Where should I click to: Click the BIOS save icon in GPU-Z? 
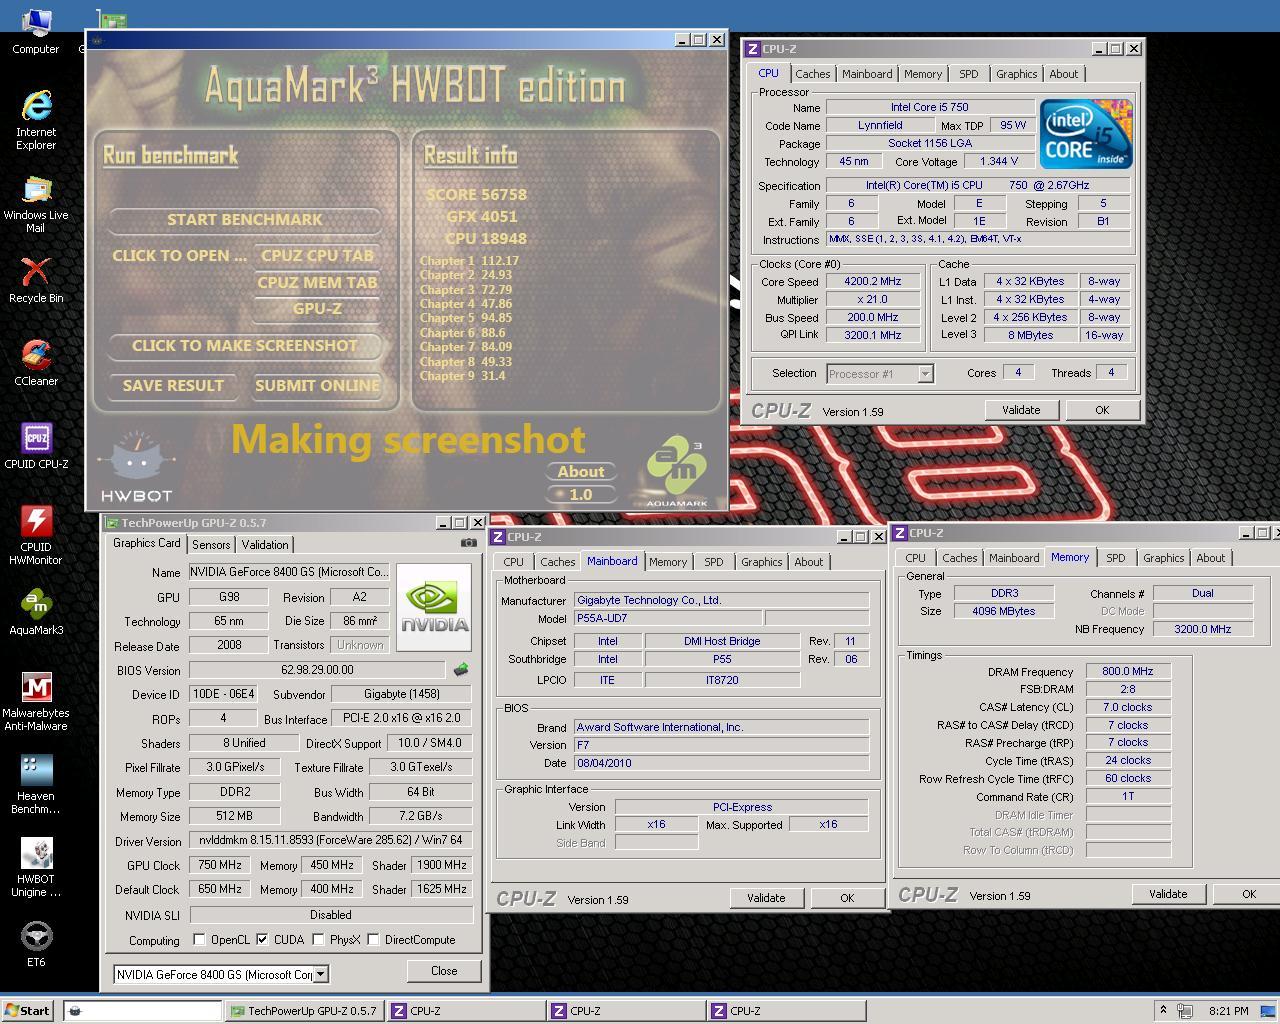(460, 669)
